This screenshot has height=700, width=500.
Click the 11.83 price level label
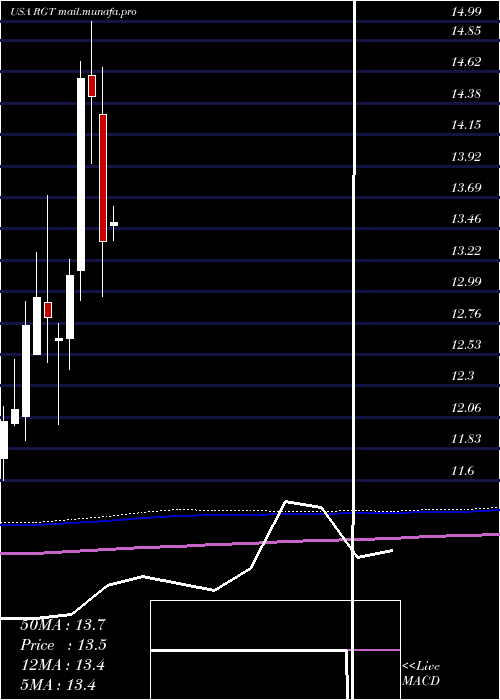pos(466,439)
